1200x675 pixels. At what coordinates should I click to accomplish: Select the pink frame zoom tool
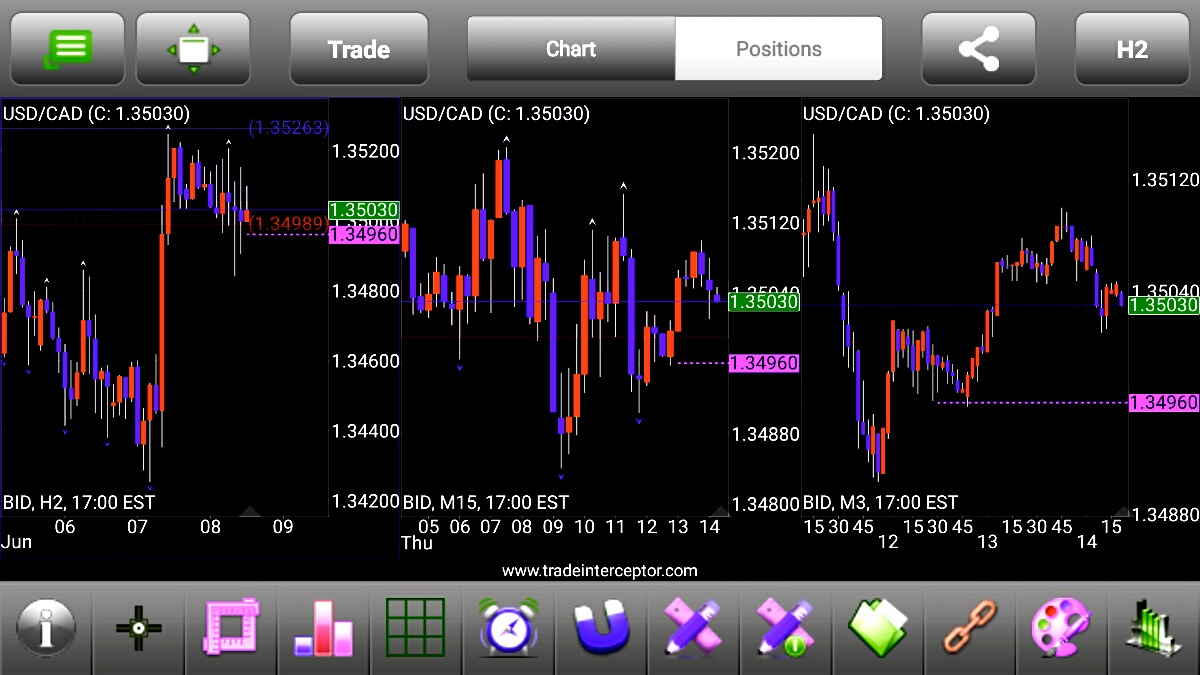(231, 628)
